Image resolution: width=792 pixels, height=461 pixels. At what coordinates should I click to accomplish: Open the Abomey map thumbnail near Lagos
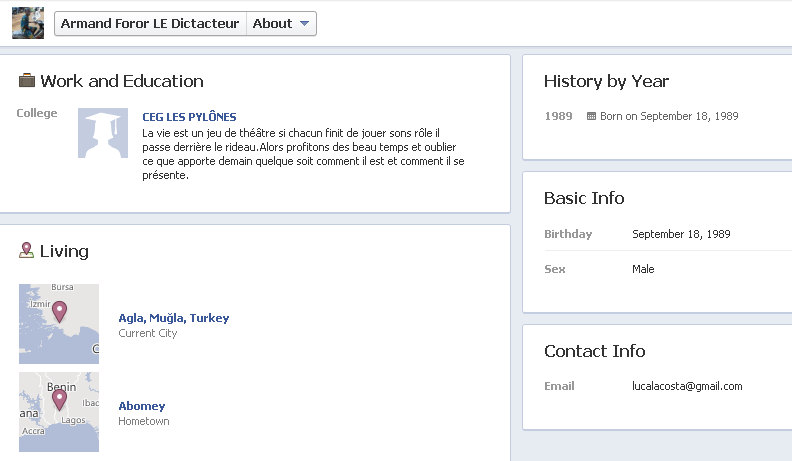[59, 411]
